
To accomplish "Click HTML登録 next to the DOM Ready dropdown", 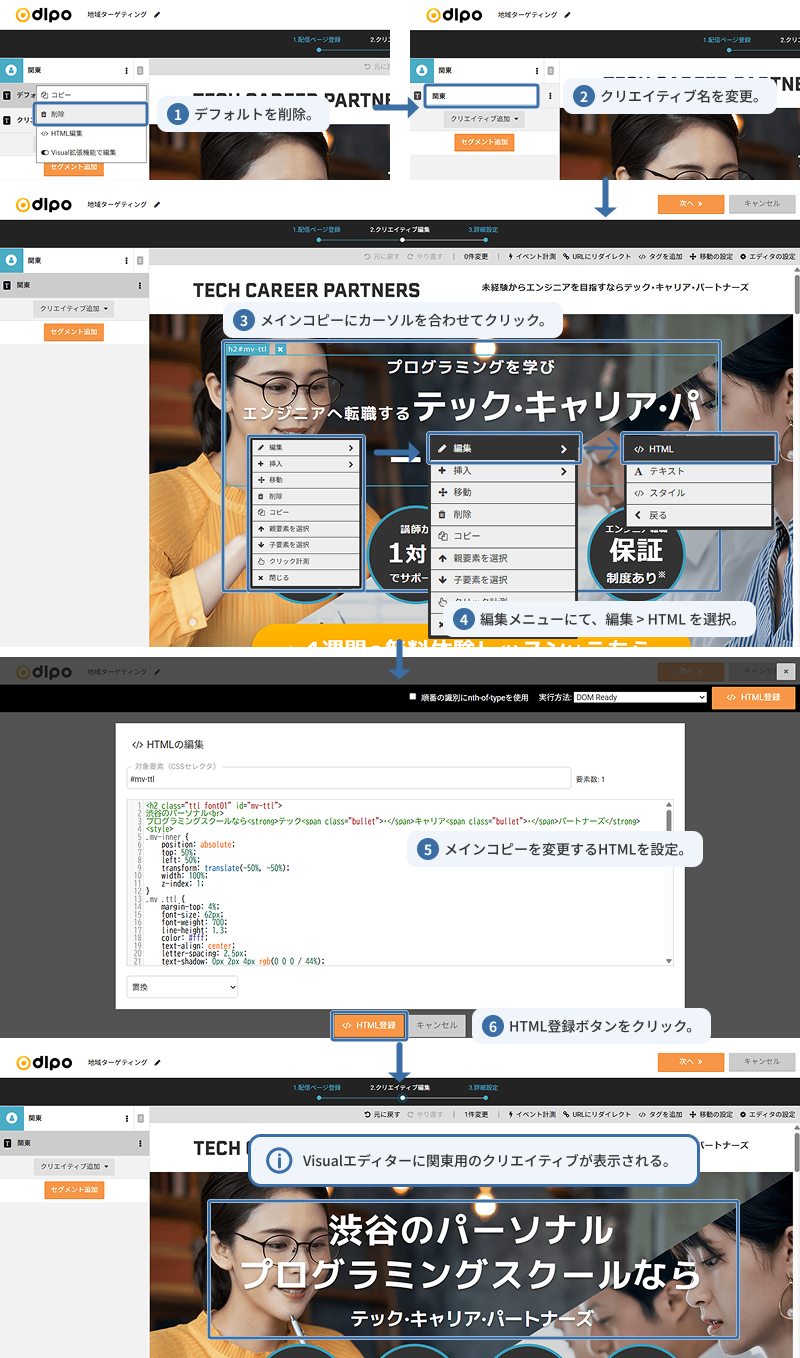I will pyautogui.click(x=753, y=697).
